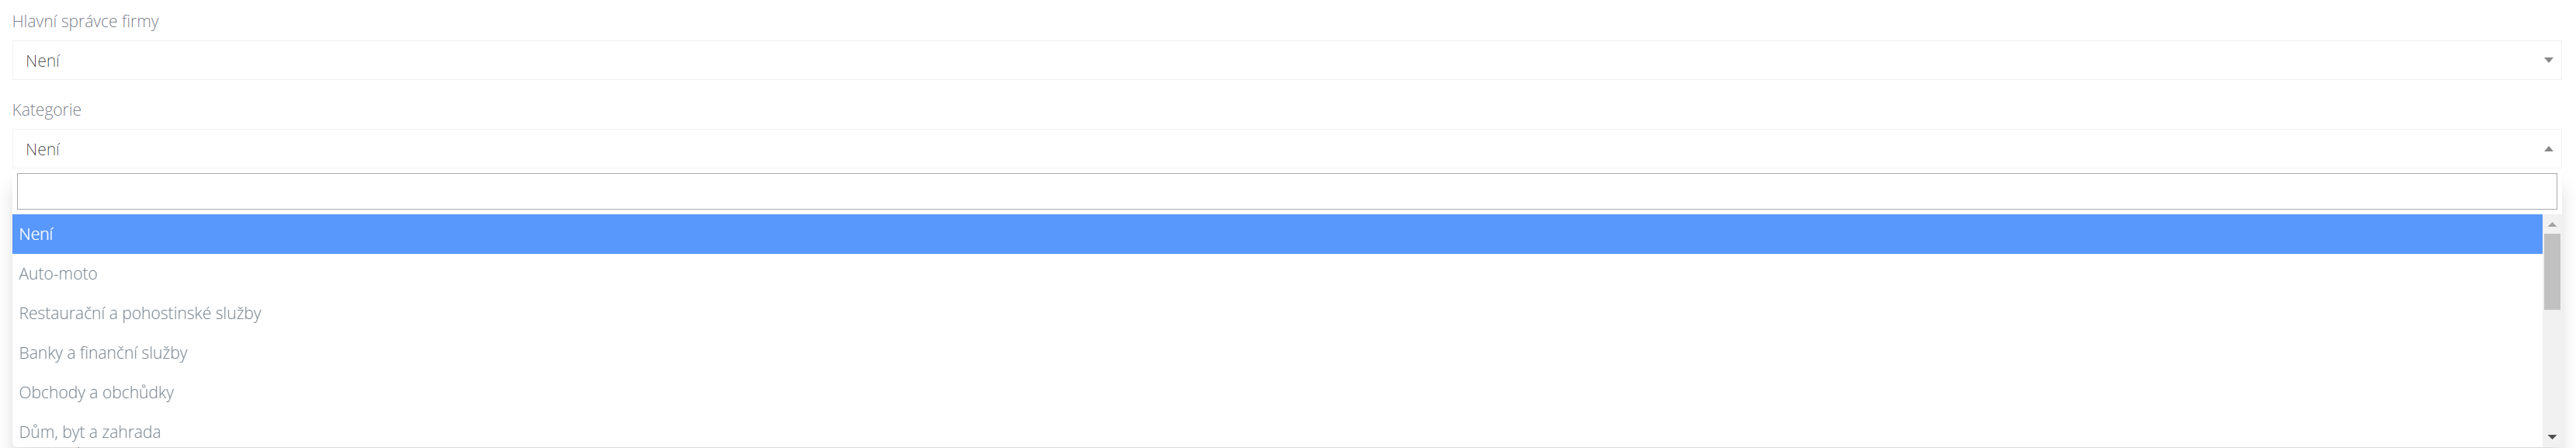Select Restaurační a pohostinské služby option
The height and width of the screenshot is (448, 2576).
[140, 313]
